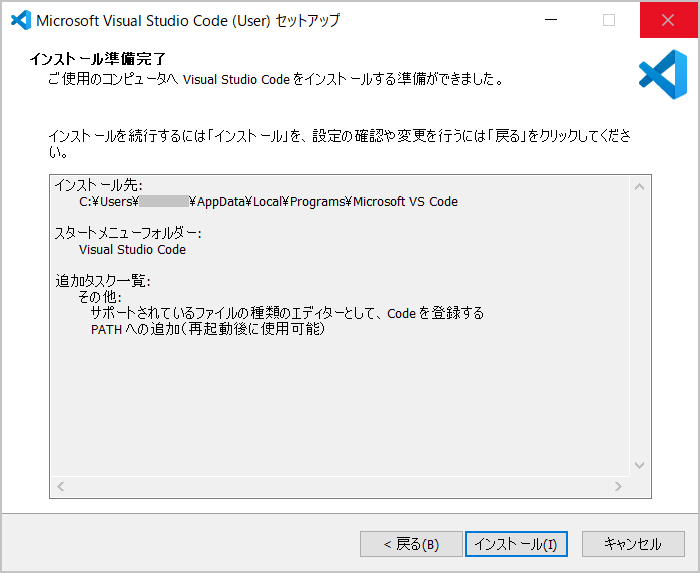This screenshot has height=573, width=700.
Task: Click the disabled maximize button
Action: click(608, 20)
